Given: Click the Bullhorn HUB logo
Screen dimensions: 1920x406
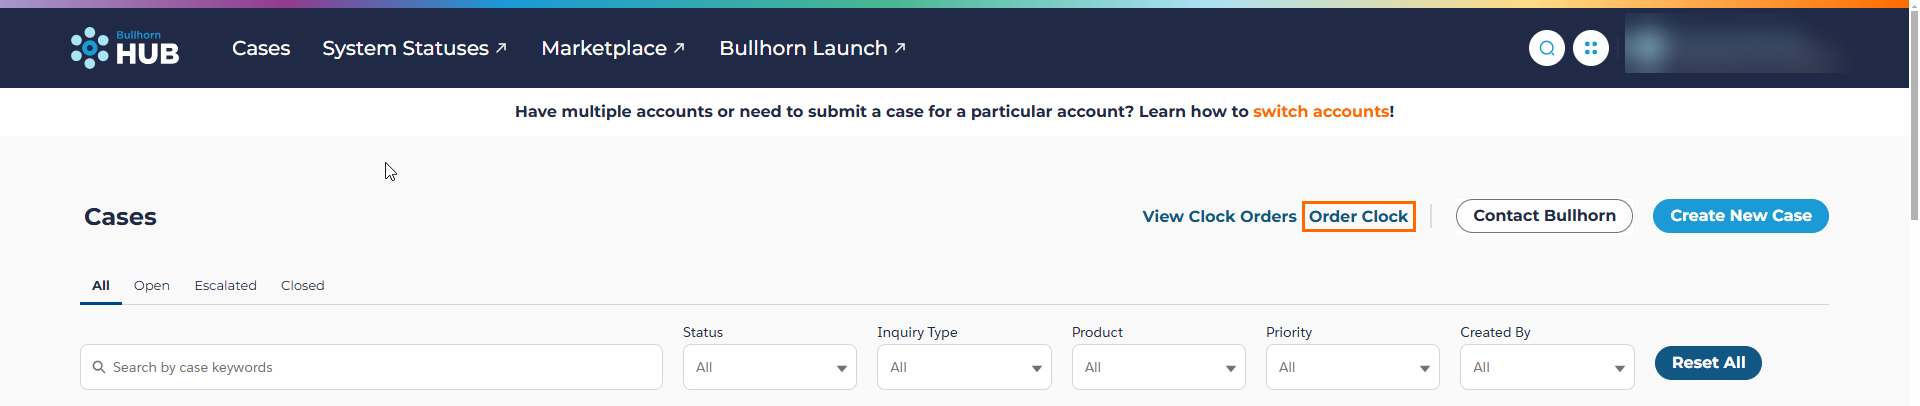Looking at the screenshot, I should point(125,48).
